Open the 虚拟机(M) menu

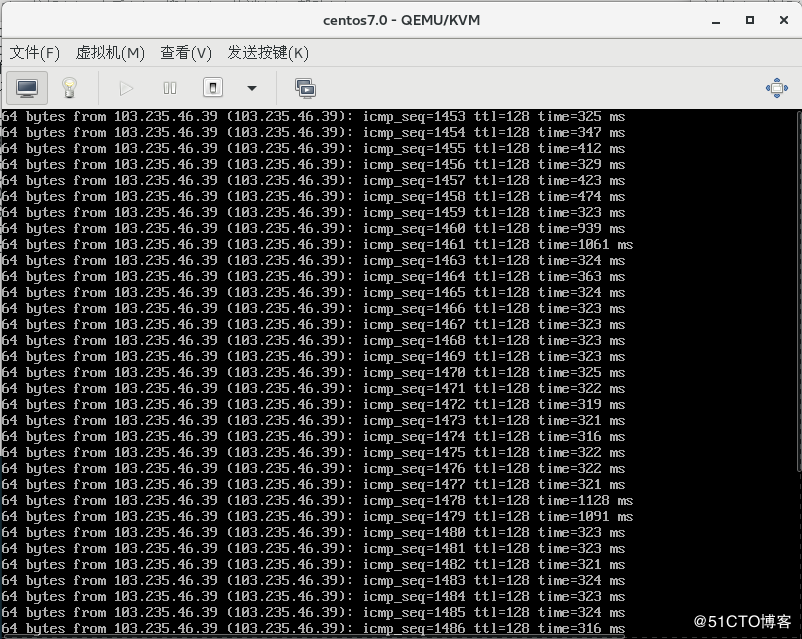click(x=110, y=52)
